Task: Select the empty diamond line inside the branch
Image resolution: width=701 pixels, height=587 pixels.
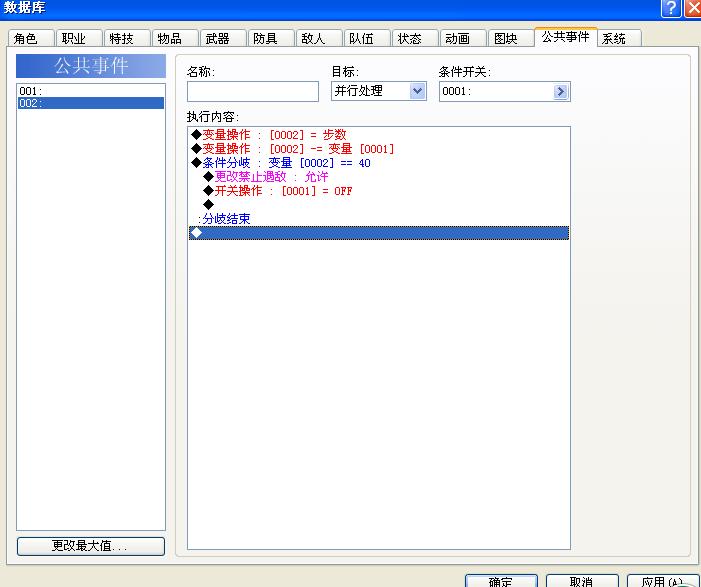Action: click(379, 205)
